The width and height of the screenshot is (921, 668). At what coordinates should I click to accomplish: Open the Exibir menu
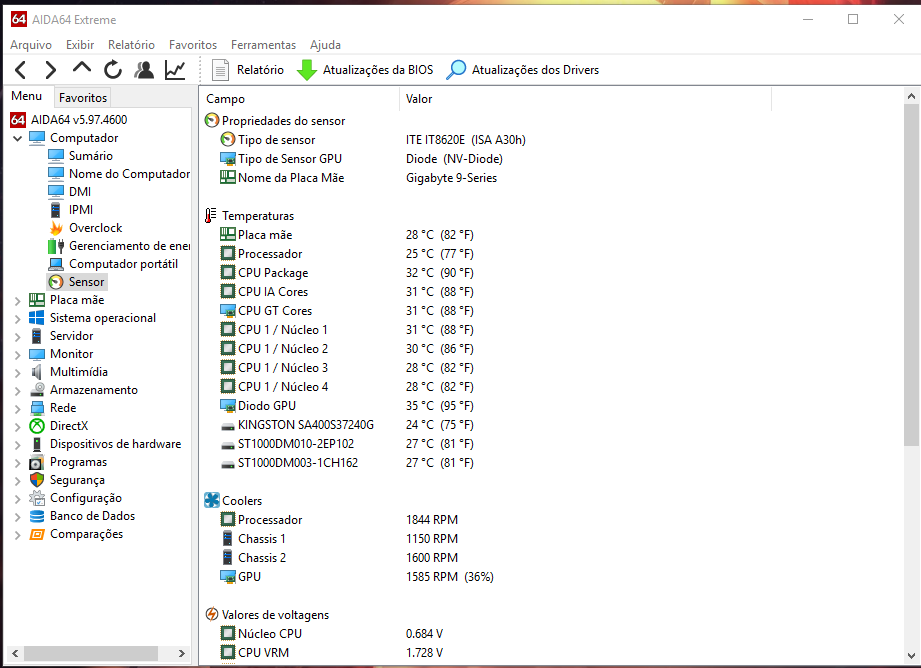(80, 45)
